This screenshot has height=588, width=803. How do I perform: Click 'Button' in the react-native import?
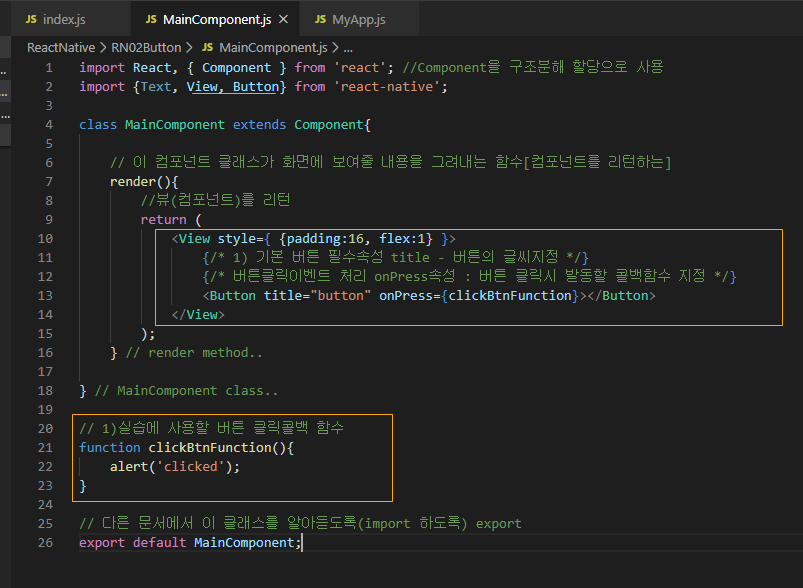tap(256, 87)
